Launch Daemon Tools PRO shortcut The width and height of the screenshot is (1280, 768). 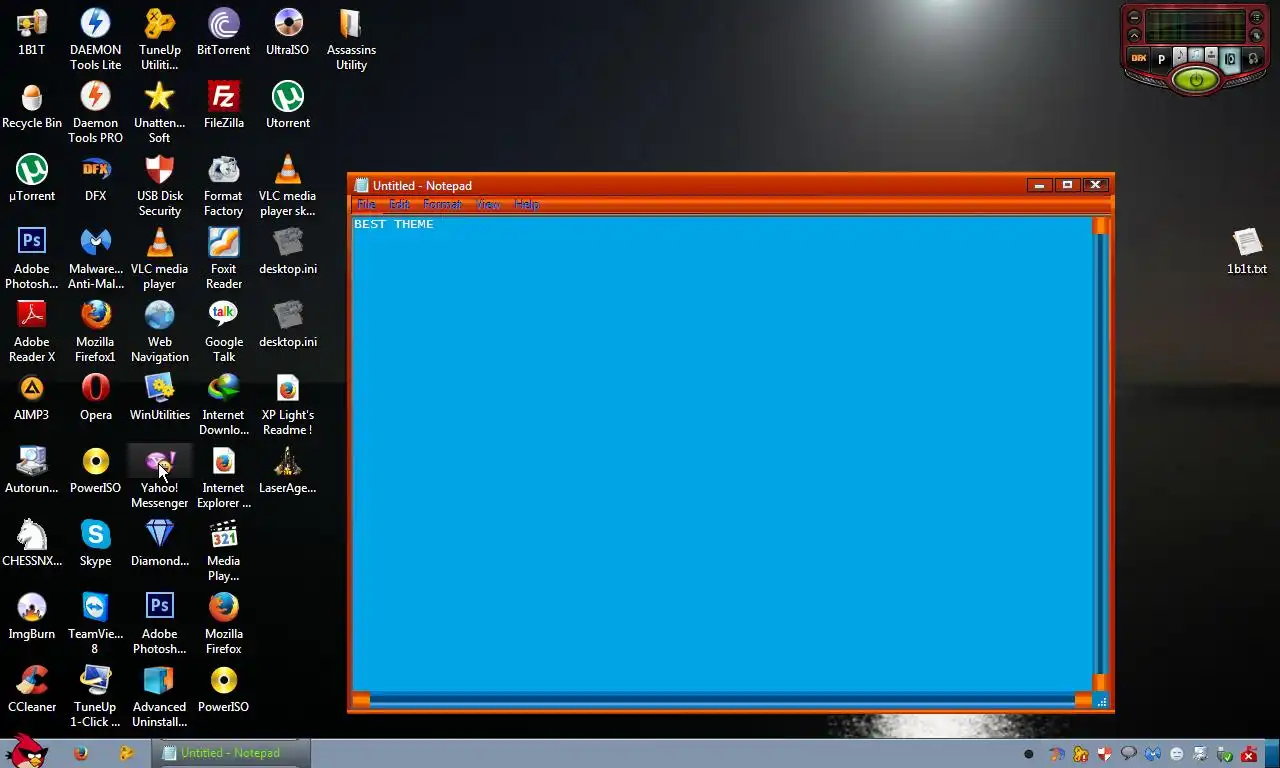tap(96, 112)
